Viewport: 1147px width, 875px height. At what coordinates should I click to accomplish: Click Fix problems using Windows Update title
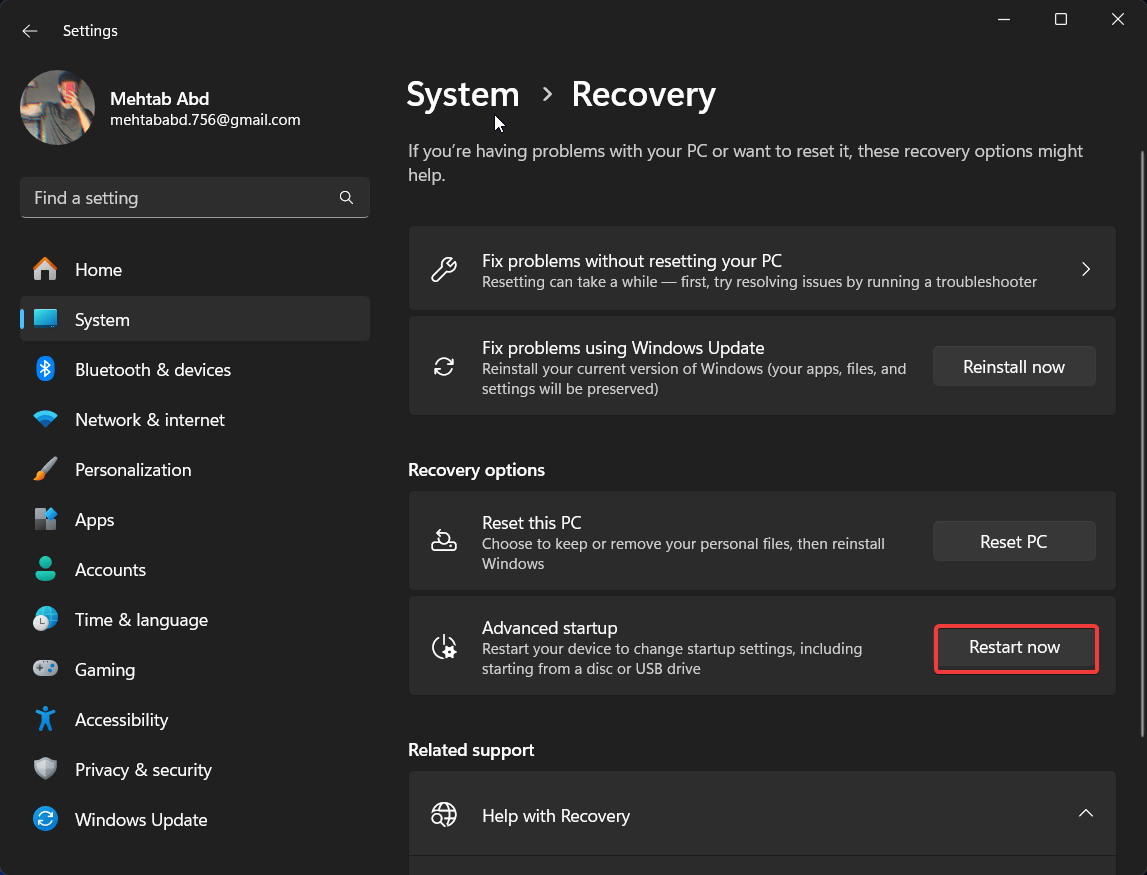[x=623, y=348]
